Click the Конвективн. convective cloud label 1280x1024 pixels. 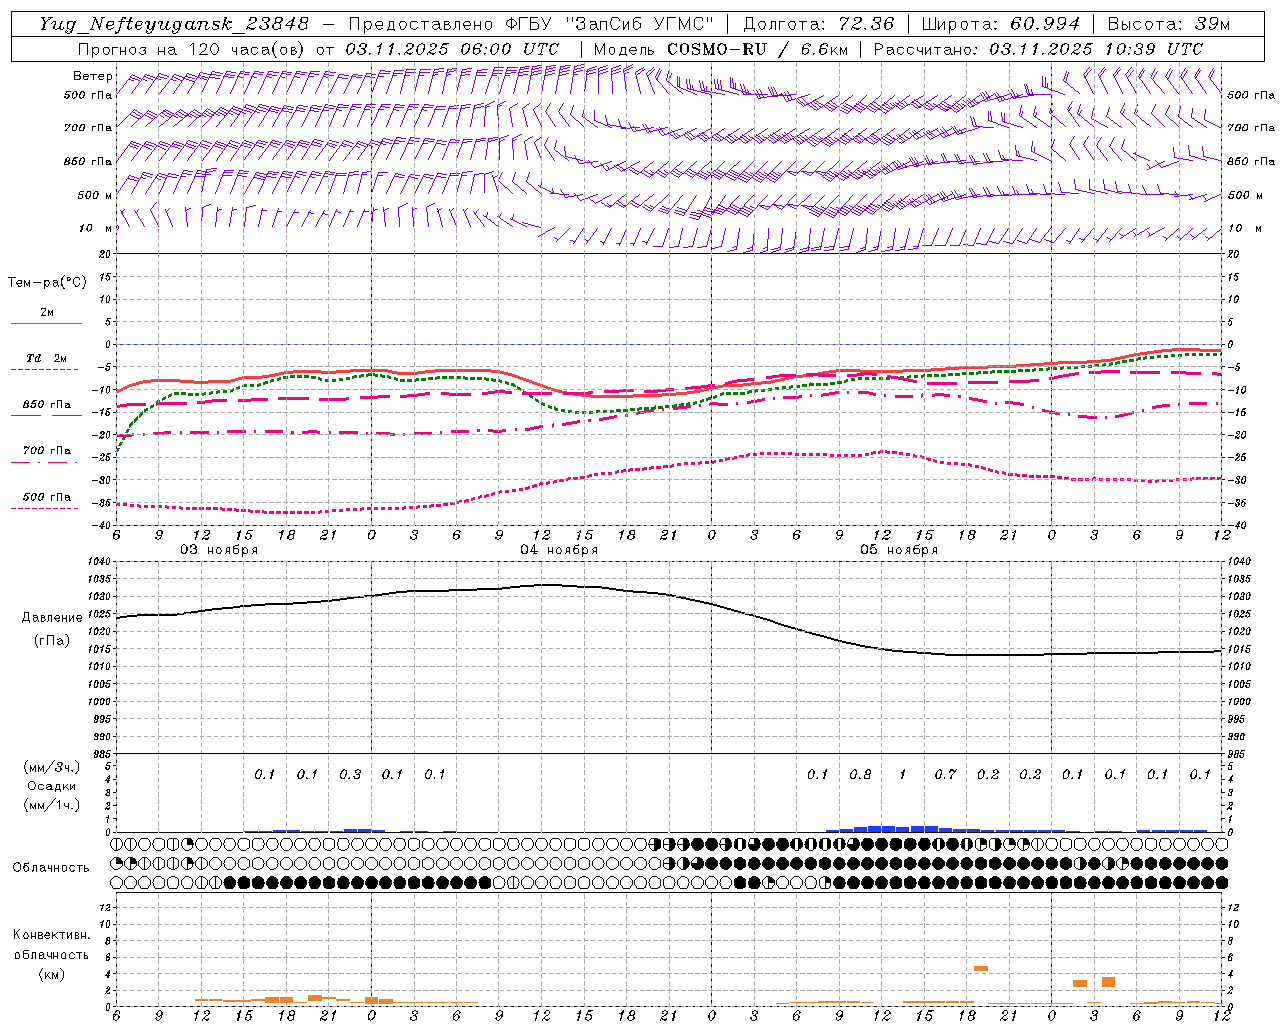pos(51,935)
